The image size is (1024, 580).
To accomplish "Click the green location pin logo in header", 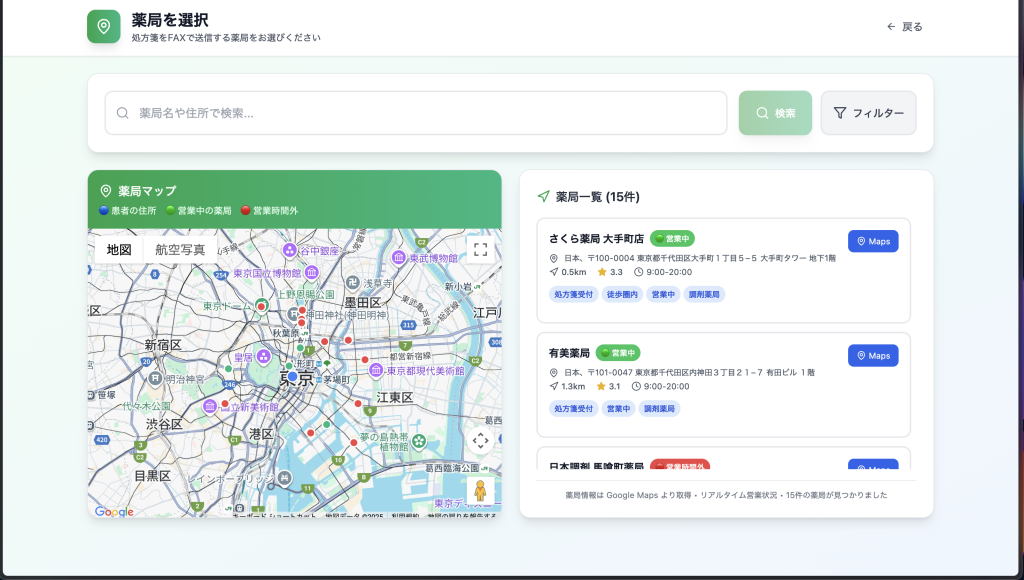I will [103, 27].
